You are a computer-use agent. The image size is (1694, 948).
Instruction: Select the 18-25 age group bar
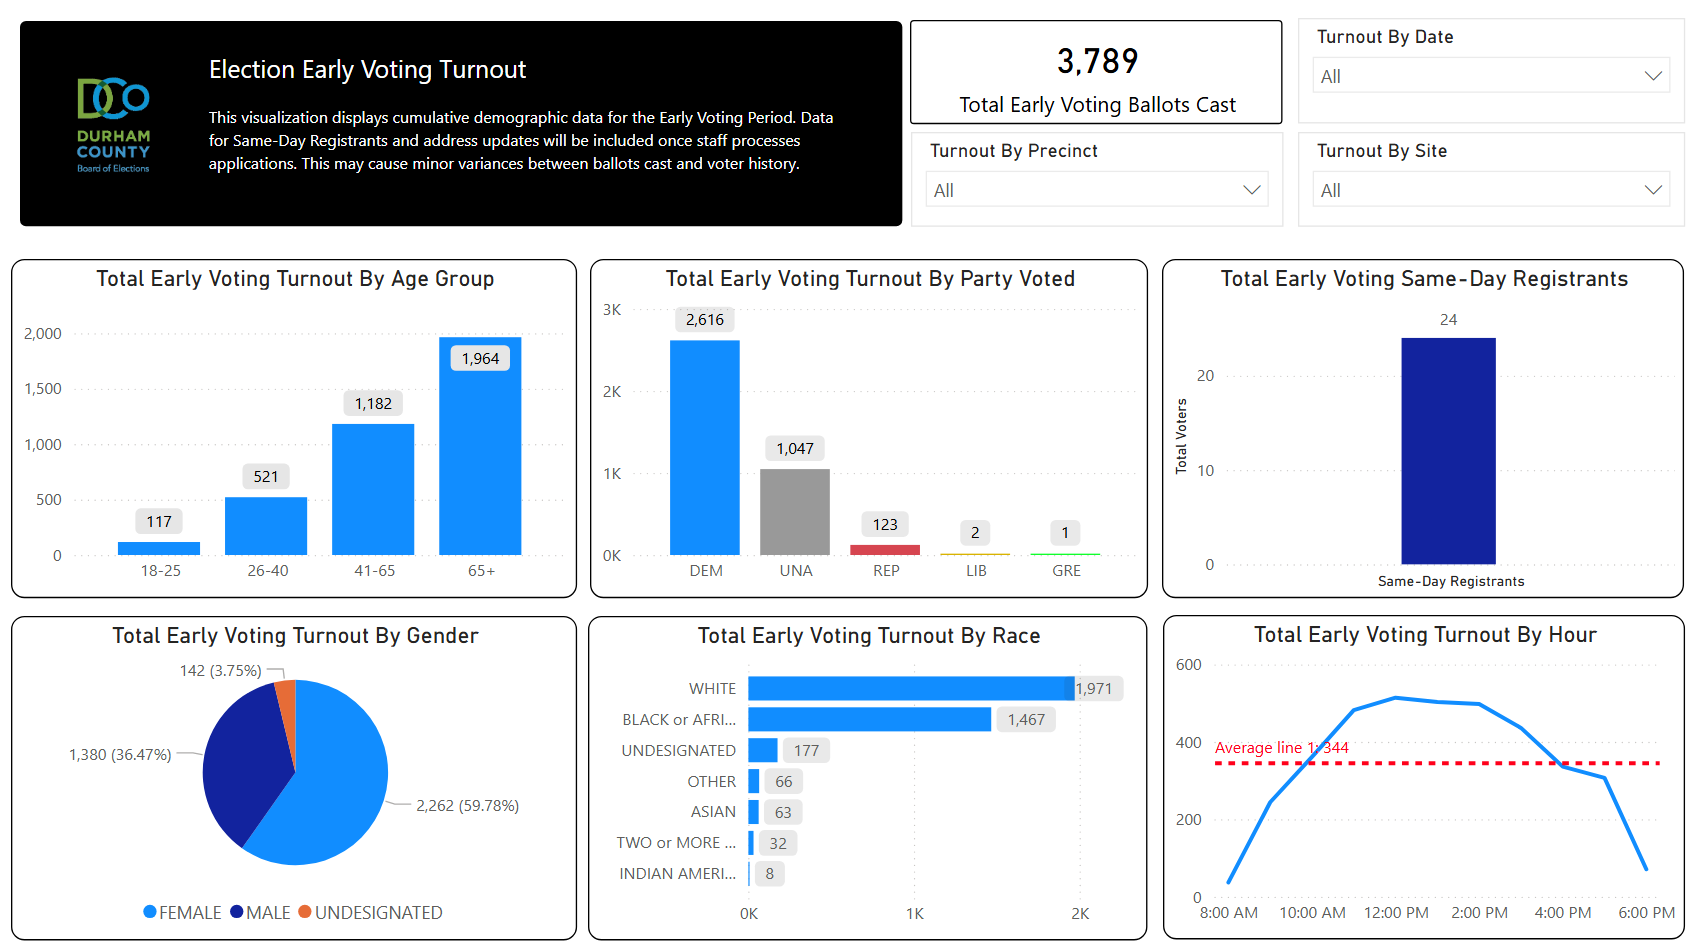158,548
